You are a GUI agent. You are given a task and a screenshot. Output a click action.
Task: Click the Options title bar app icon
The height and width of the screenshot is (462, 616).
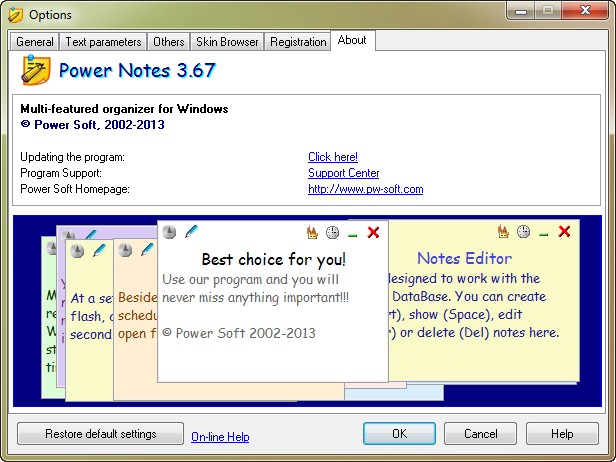click(16, 15)
